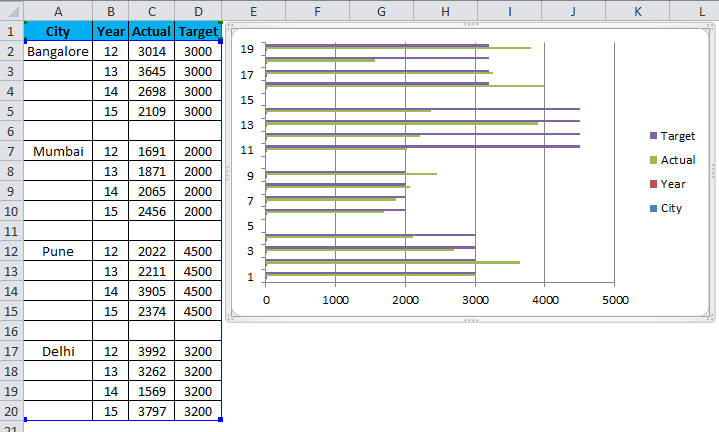
Task: Select column A header
Action: coord(58,11)
